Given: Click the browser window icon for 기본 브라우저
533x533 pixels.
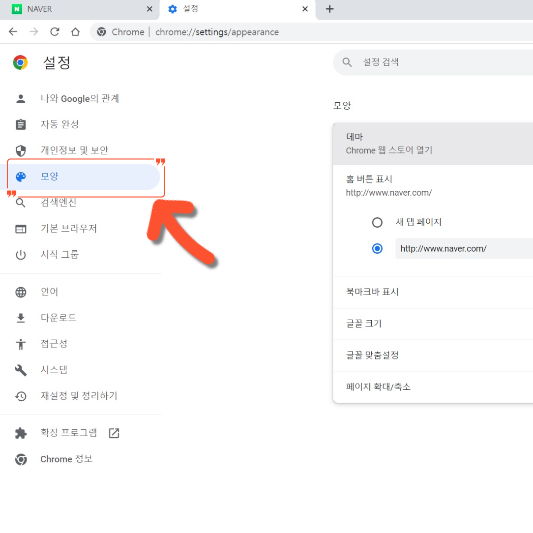Looking at the screenshot, I should point(21,229).
